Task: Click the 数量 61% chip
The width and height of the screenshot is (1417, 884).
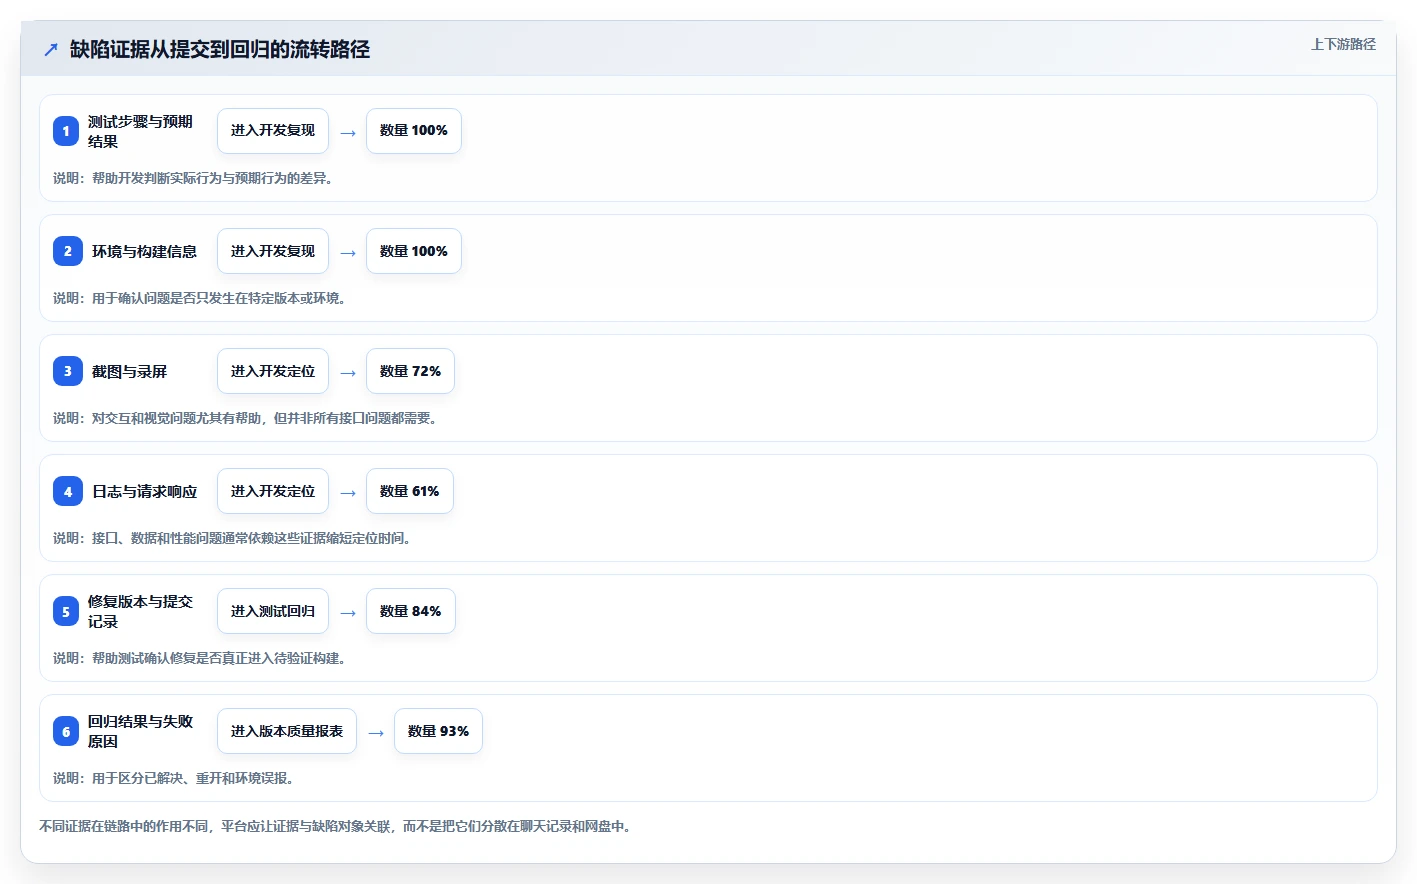Action: [410, 491]
